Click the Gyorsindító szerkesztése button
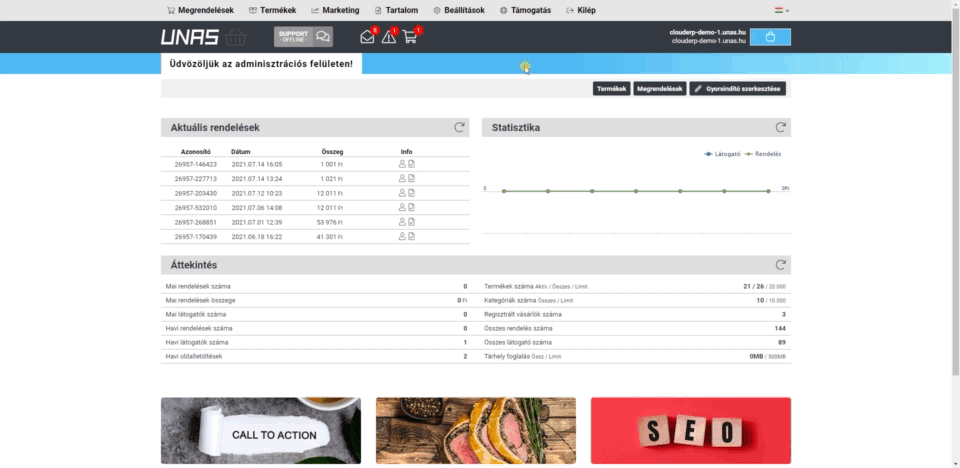Viewport: 960px width, 468px height. (738, 89)
